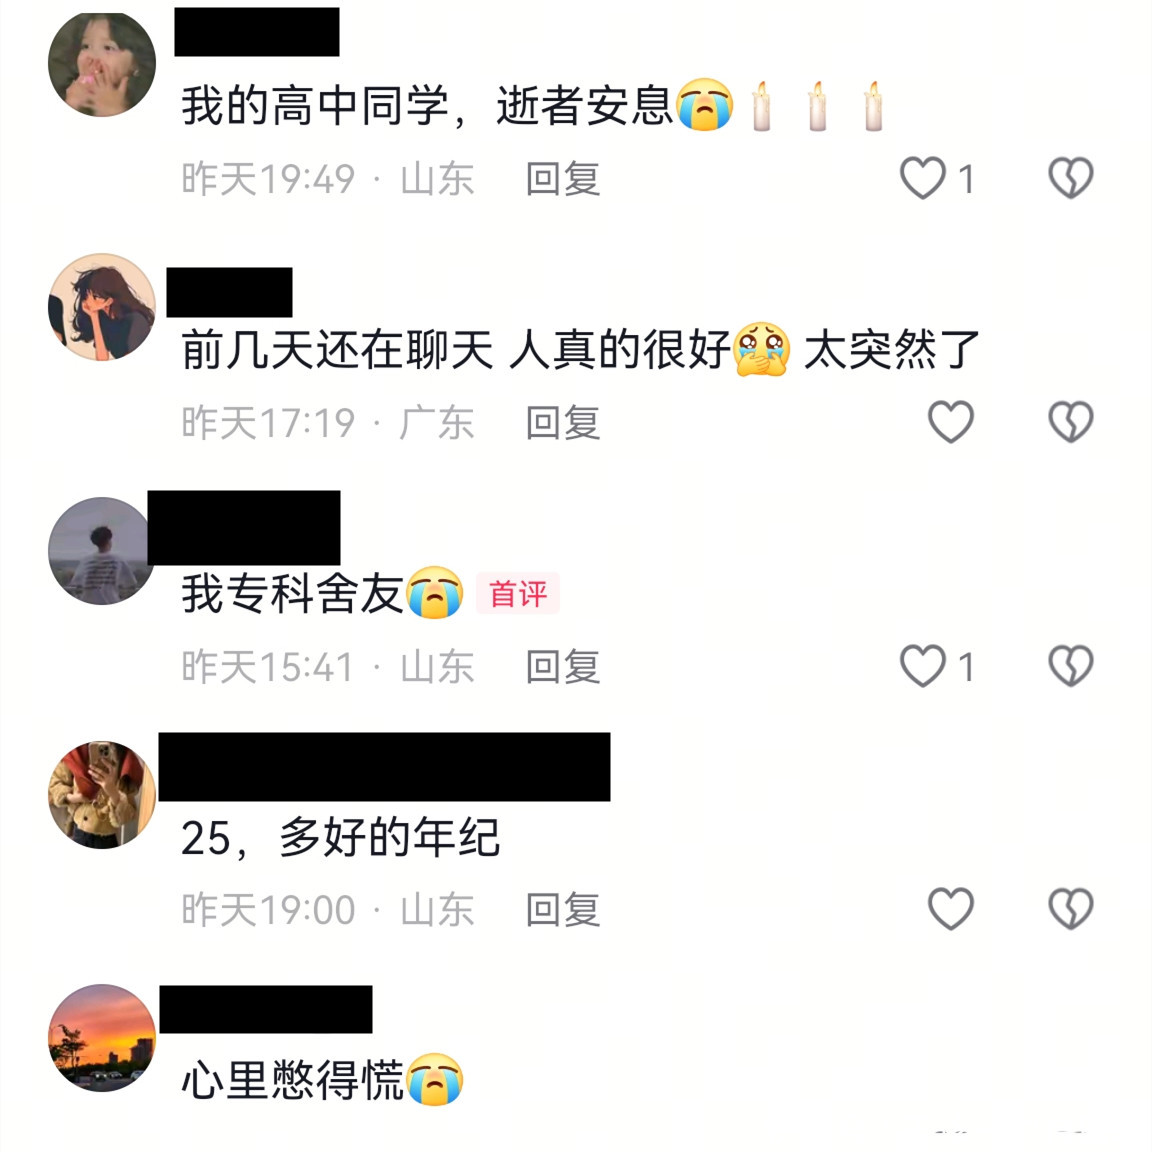Reply to the 昨天15:41 comment
This screenshot has width=1152, height=1152.
click(563, 666)
